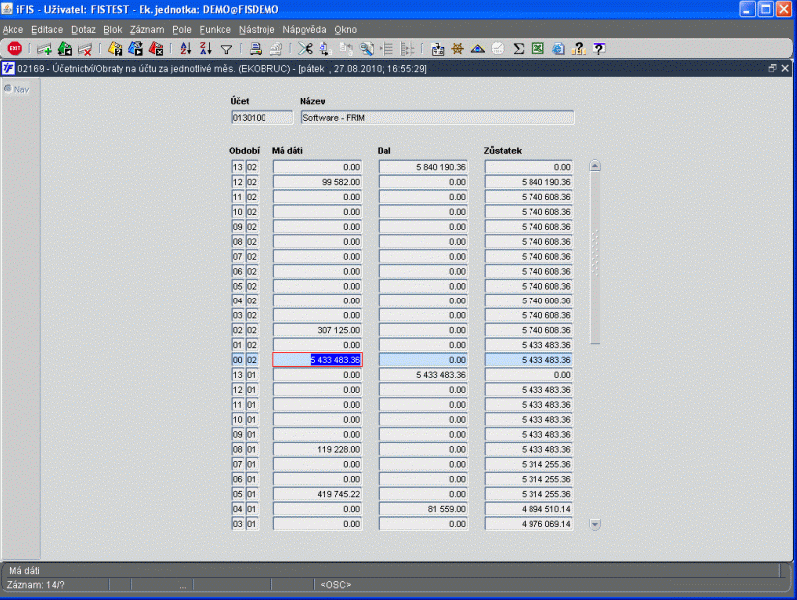Screen dimensions: 797x600
Task: Click the Účet field containing 0130100
Action: click(262, 117)
